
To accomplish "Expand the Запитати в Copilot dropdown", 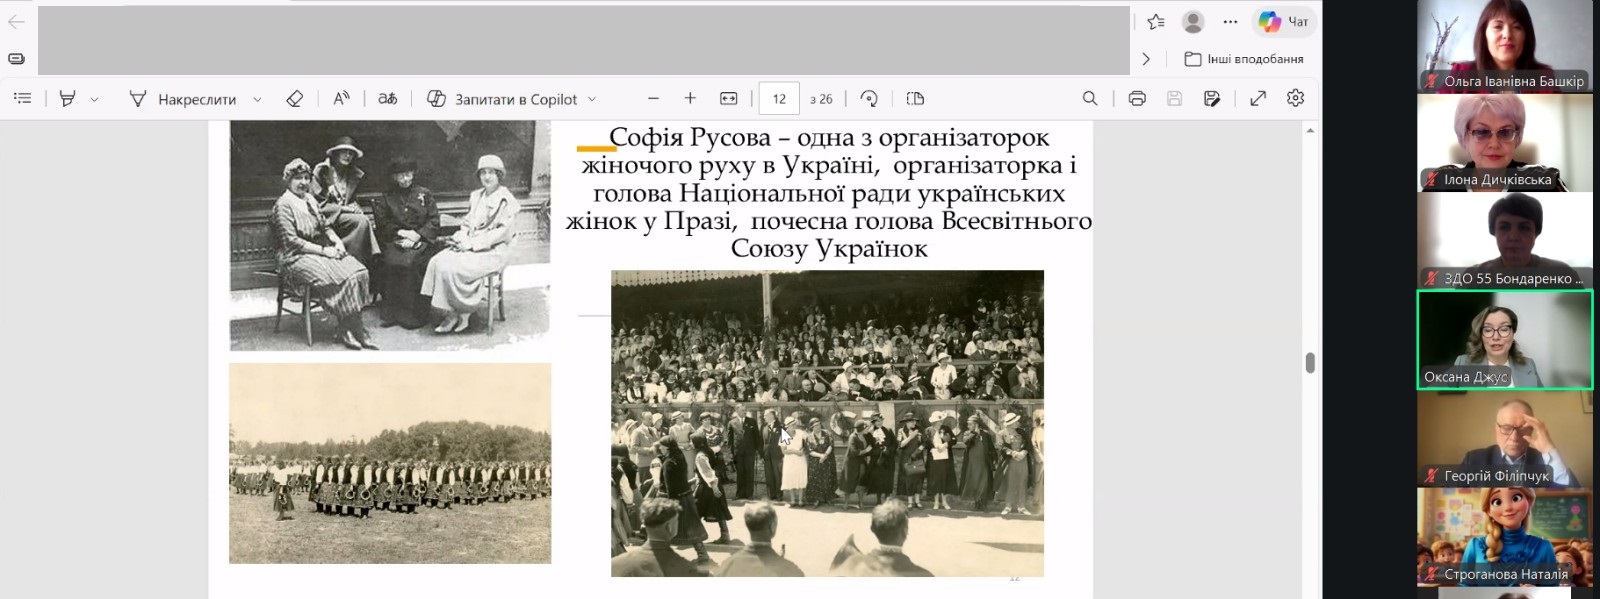I will point(592,99).
